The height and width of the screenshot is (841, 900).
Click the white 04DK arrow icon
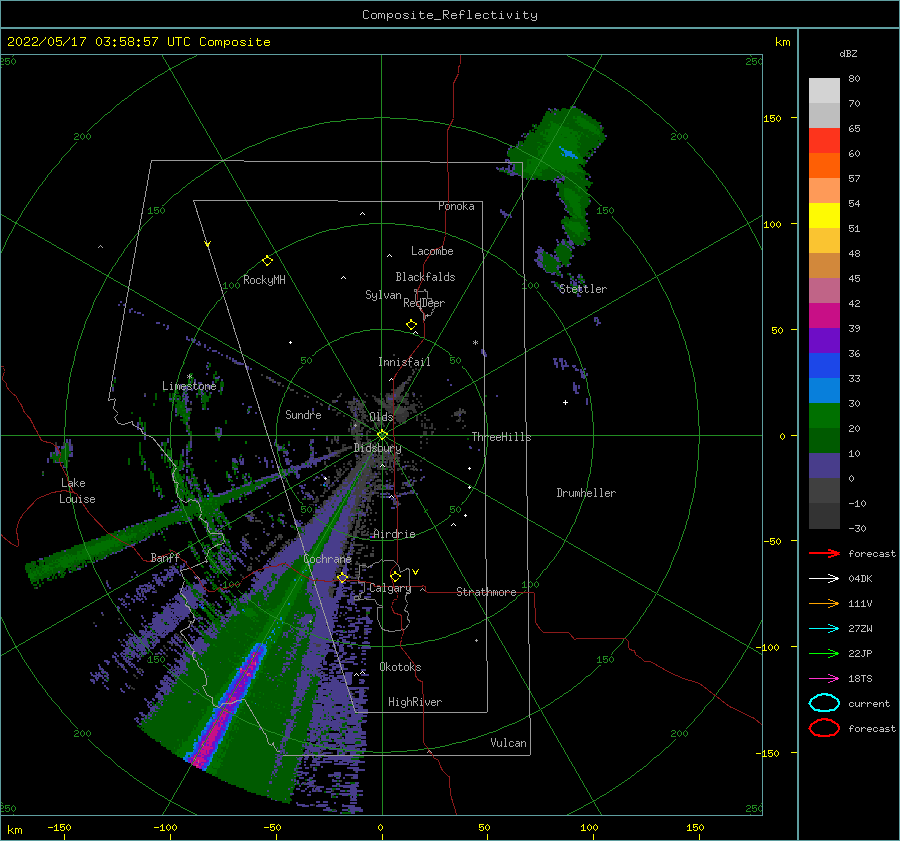(824, 579)
